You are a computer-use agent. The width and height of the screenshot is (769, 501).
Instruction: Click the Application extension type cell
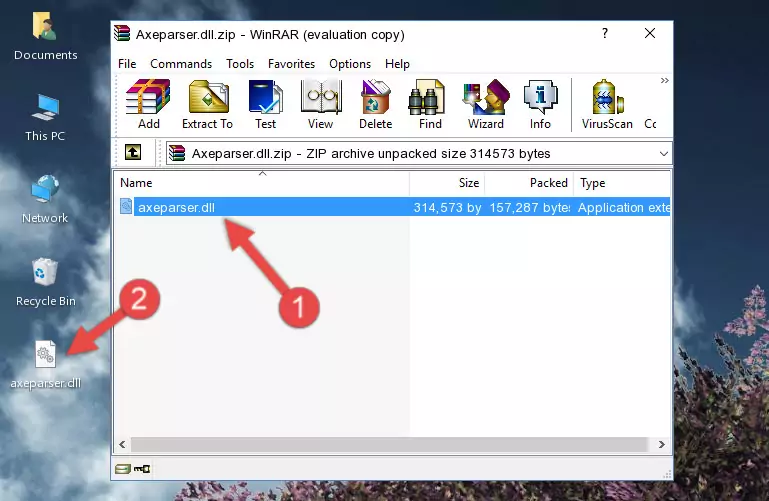coord(624,207)
